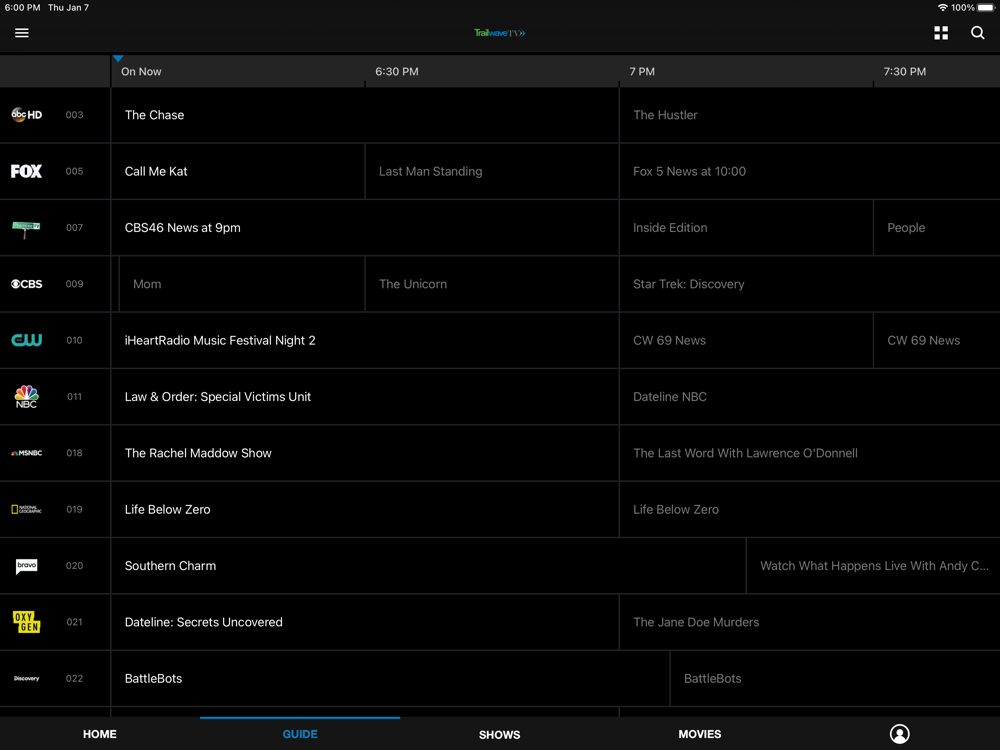
Task: Click the current time marker triangle
Action: tap(118, 58)
